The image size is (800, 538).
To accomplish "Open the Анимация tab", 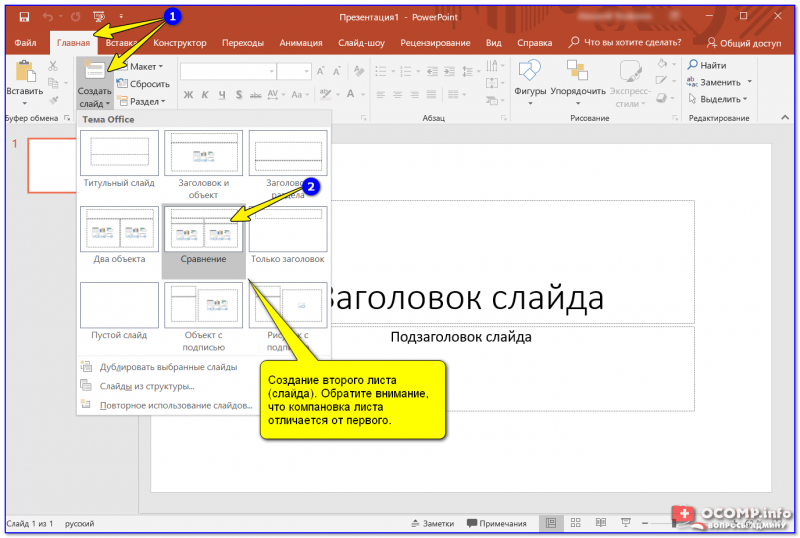I will click(x=301, y=43).
